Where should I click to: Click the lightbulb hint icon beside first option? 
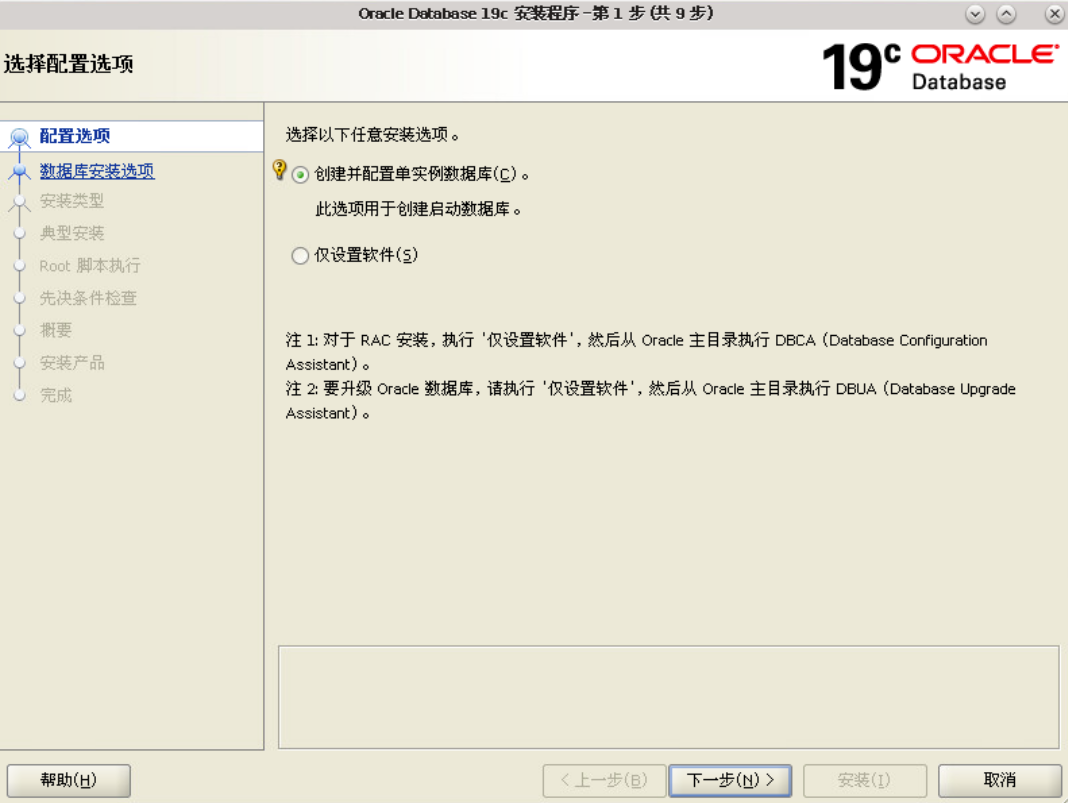279,170
